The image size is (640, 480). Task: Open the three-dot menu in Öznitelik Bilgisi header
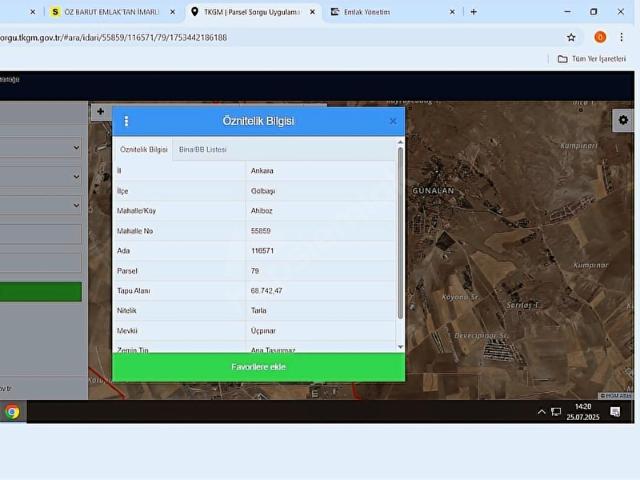pyautogui.click(x=126, y=121)
